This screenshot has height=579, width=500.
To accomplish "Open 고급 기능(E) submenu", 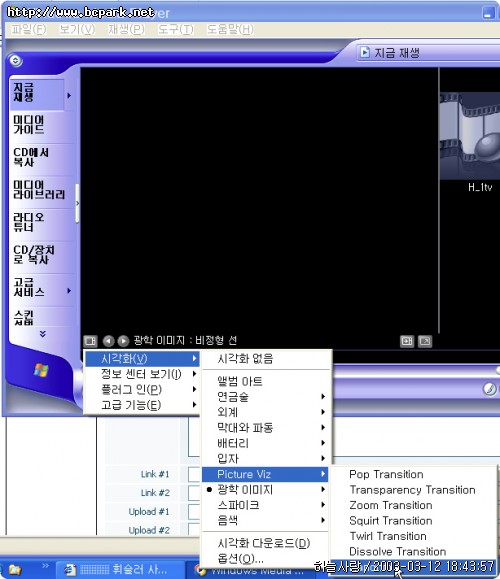I will pyautogui.click(x=143, y=405).
